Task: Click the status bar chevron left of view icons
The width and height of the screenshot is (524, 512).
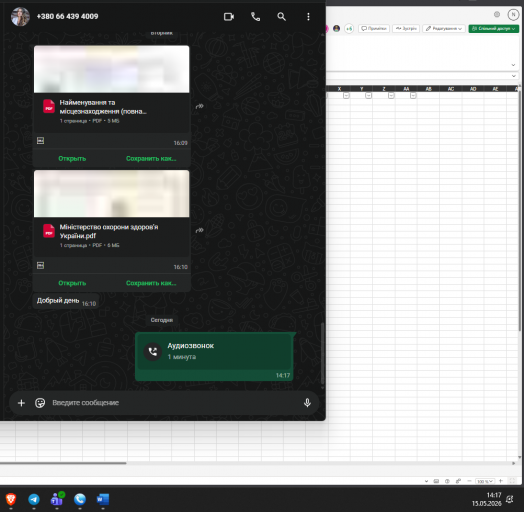Action: [x=426, y=481]
